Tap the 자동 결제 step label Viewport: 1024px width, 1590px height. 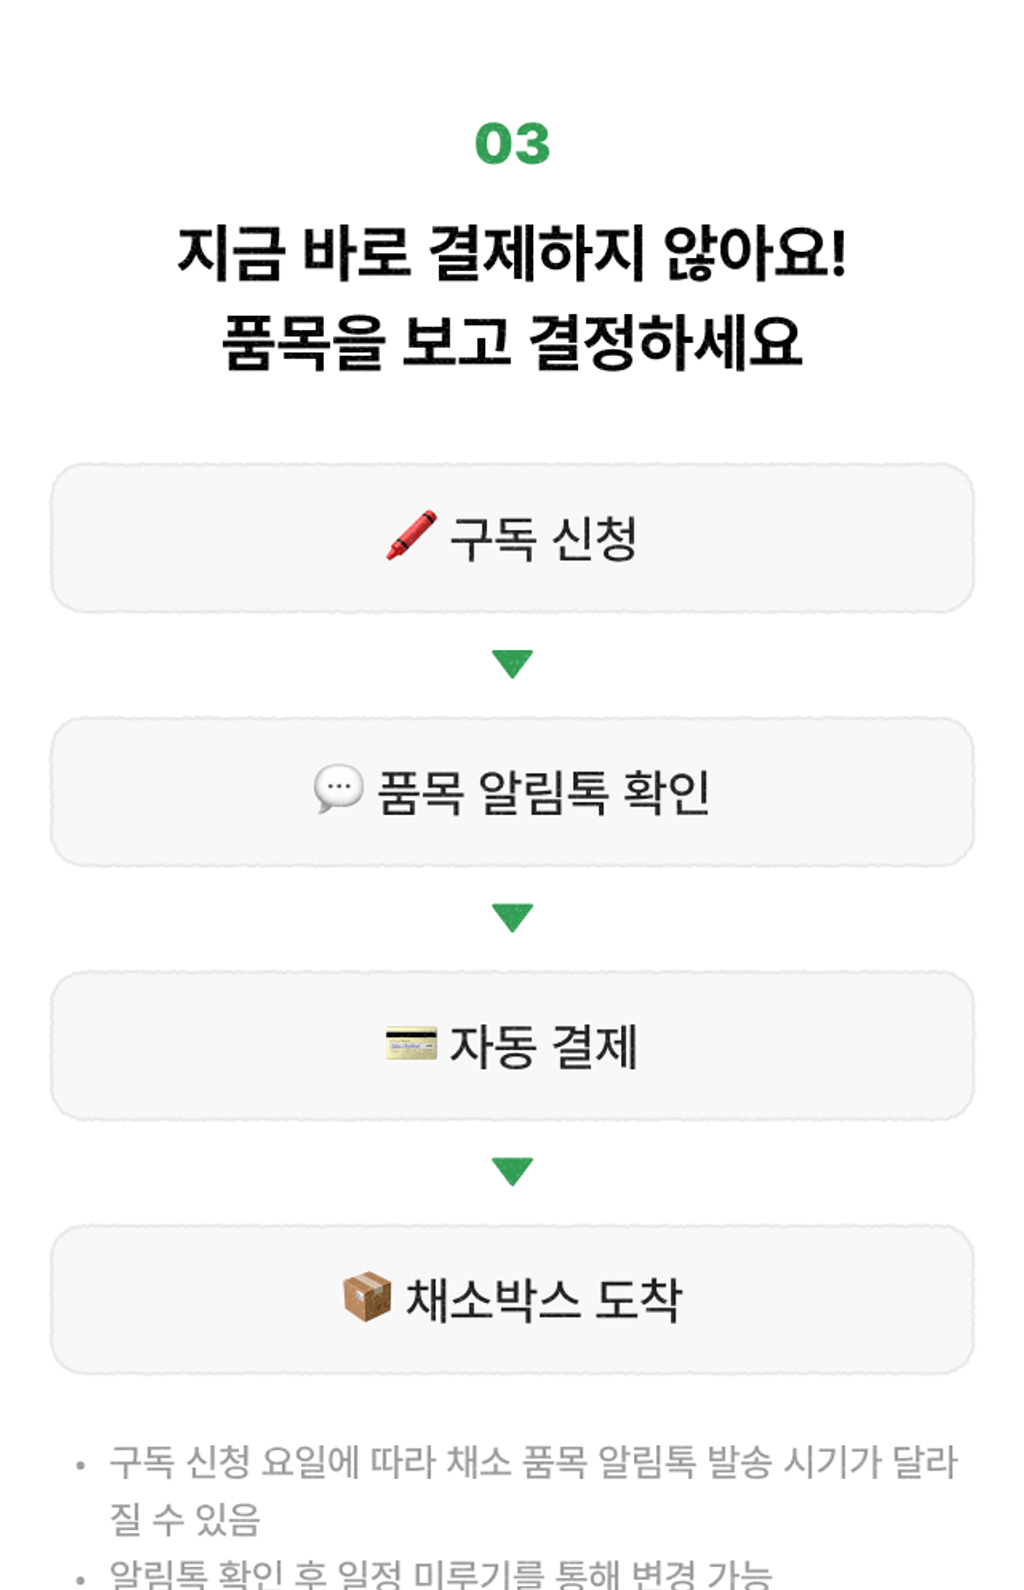(543, 1047)
